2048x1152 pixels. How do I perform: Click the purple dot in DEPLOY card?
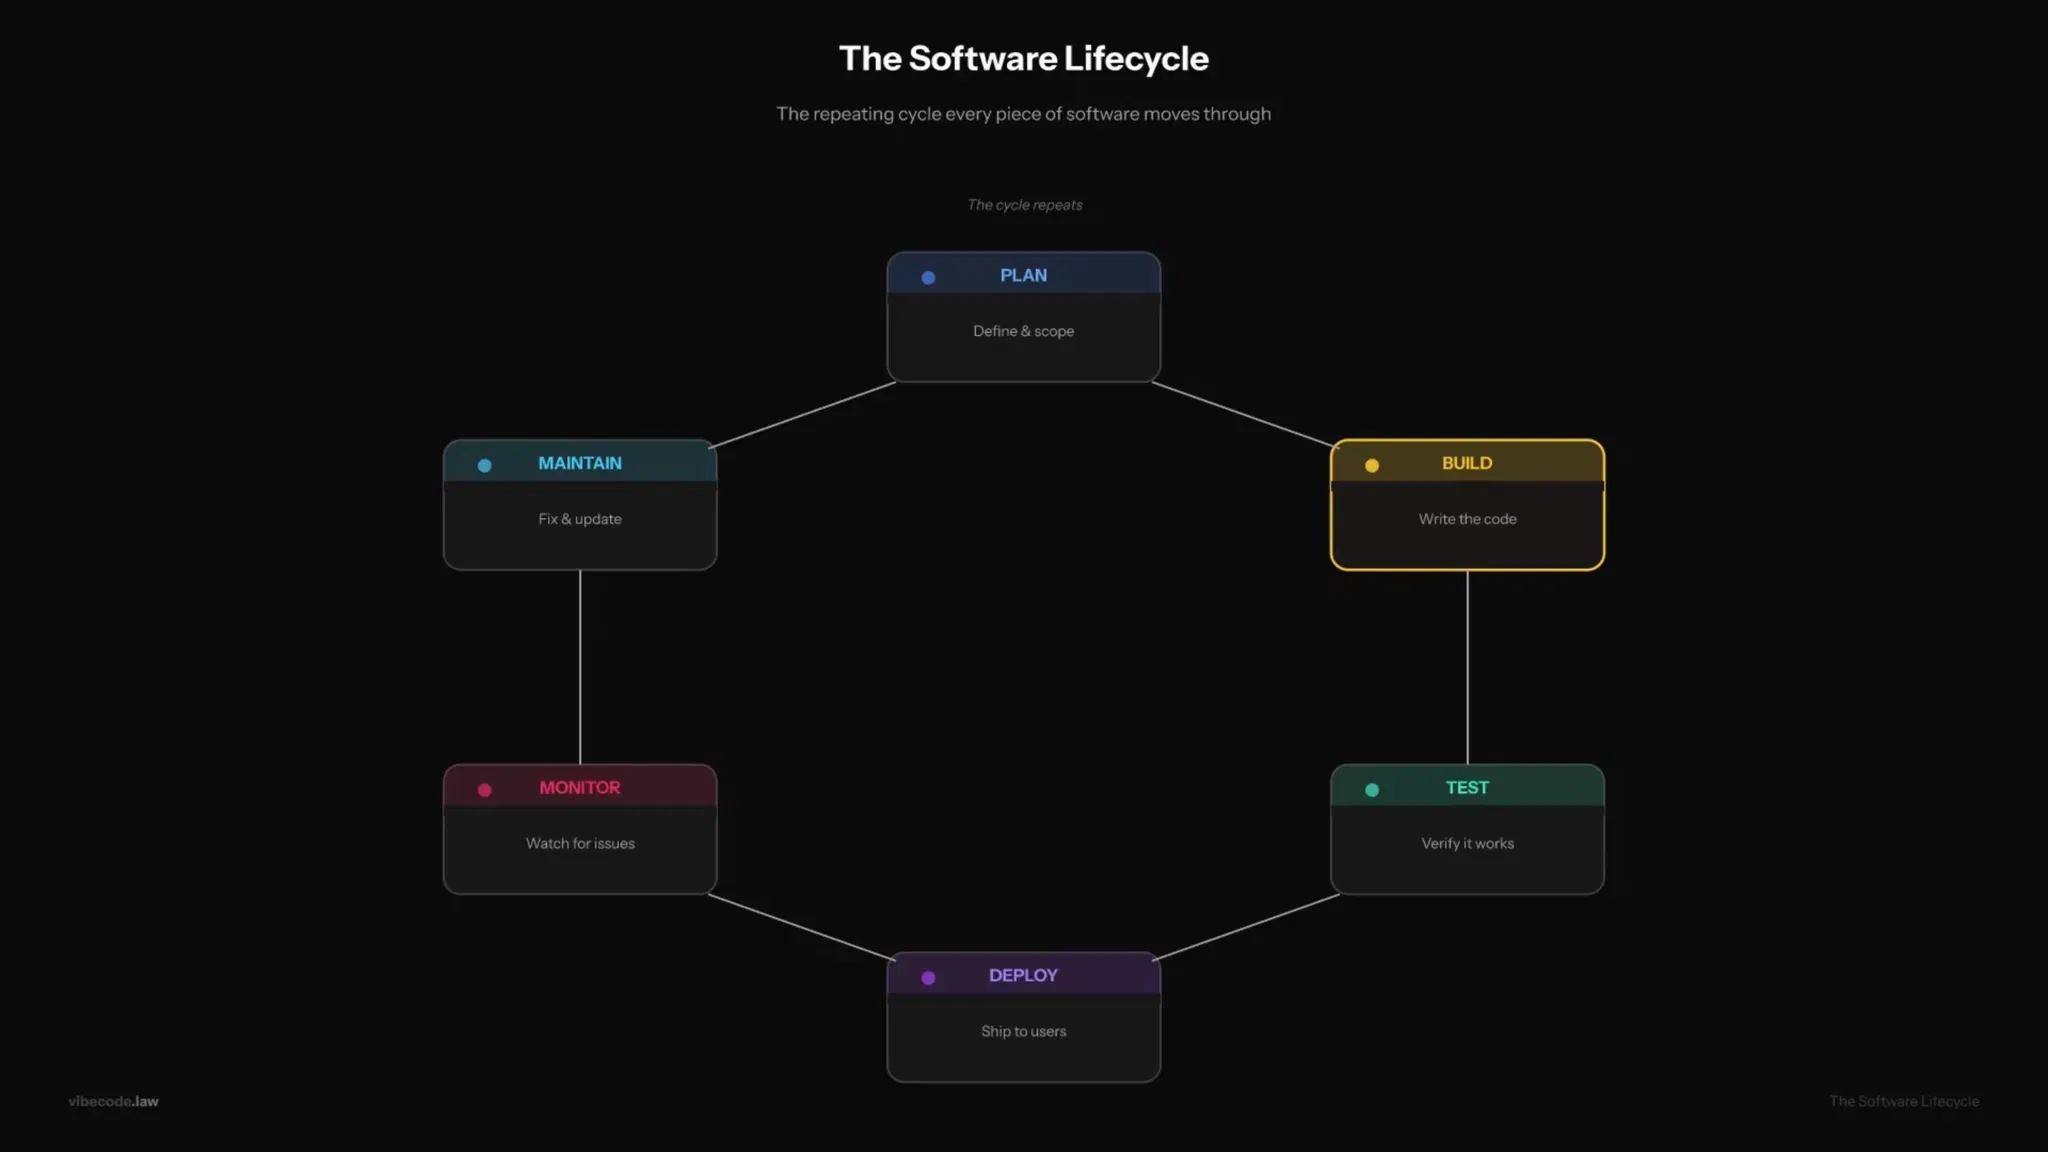(x=928, y=978)
